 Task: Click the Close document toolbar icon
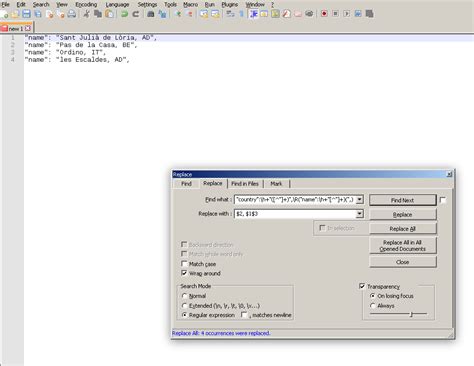(x=49, y=14)
